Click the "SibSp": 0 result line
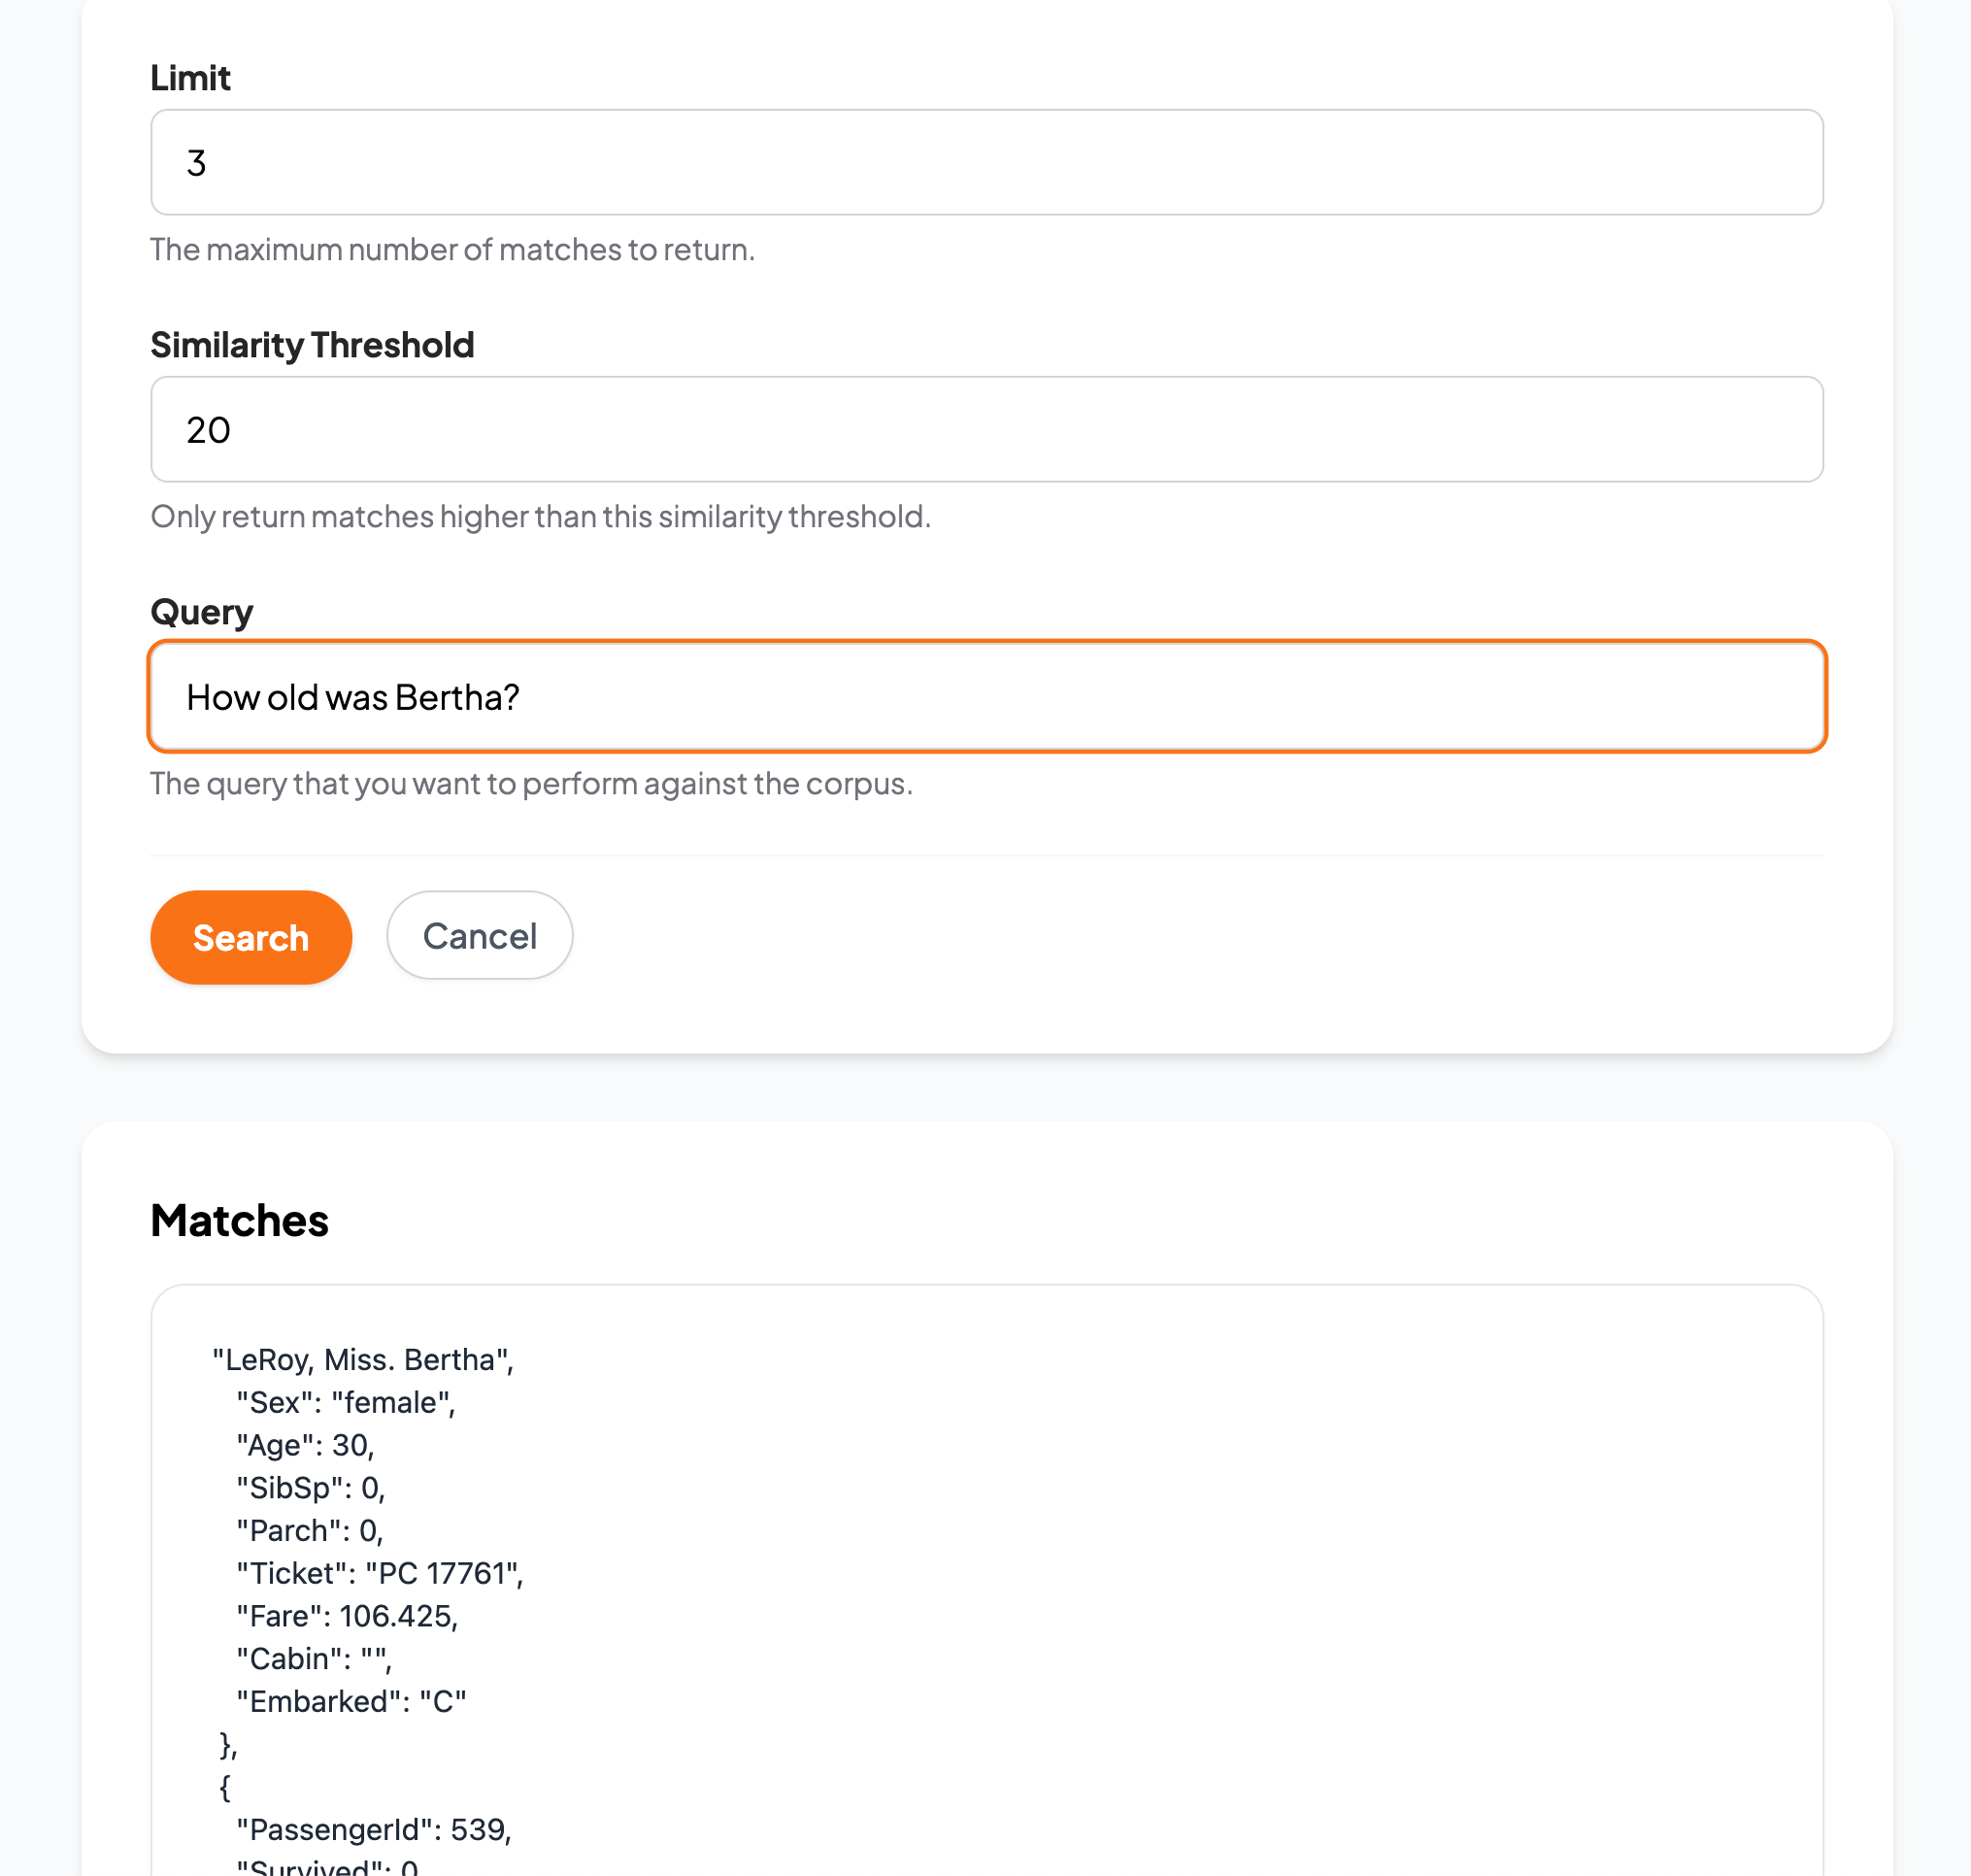The height and width of the screenshot is (1876, 1971). coord(311,1488)
